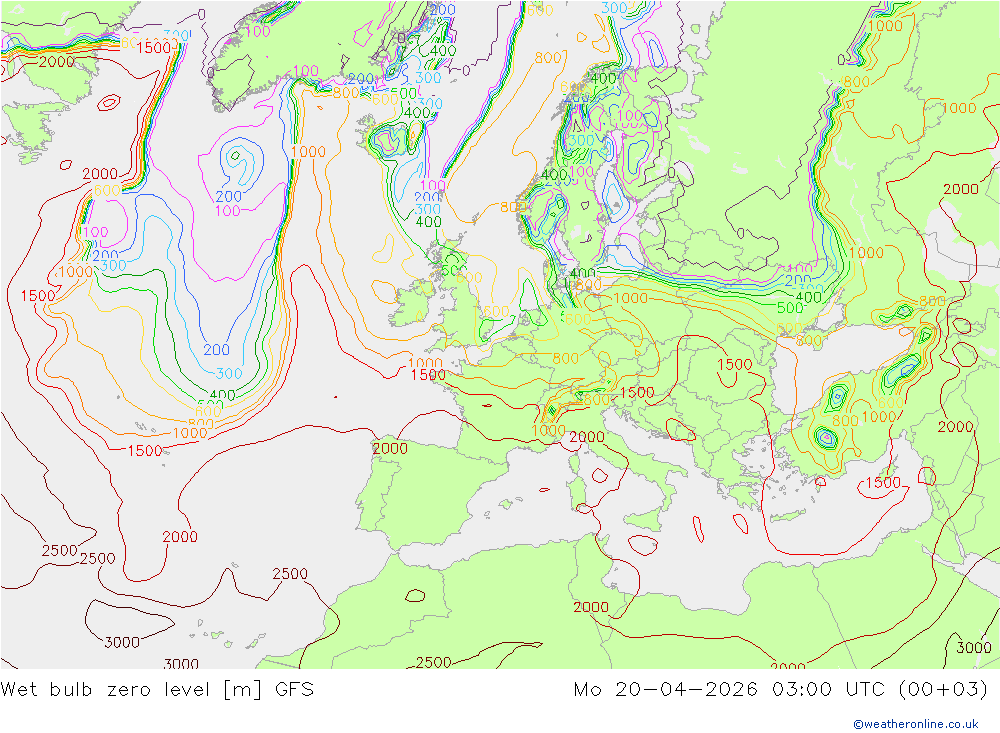Click the 800 contour label over Germany
This screenshot has height=733, width=1000.
[565, 359]
